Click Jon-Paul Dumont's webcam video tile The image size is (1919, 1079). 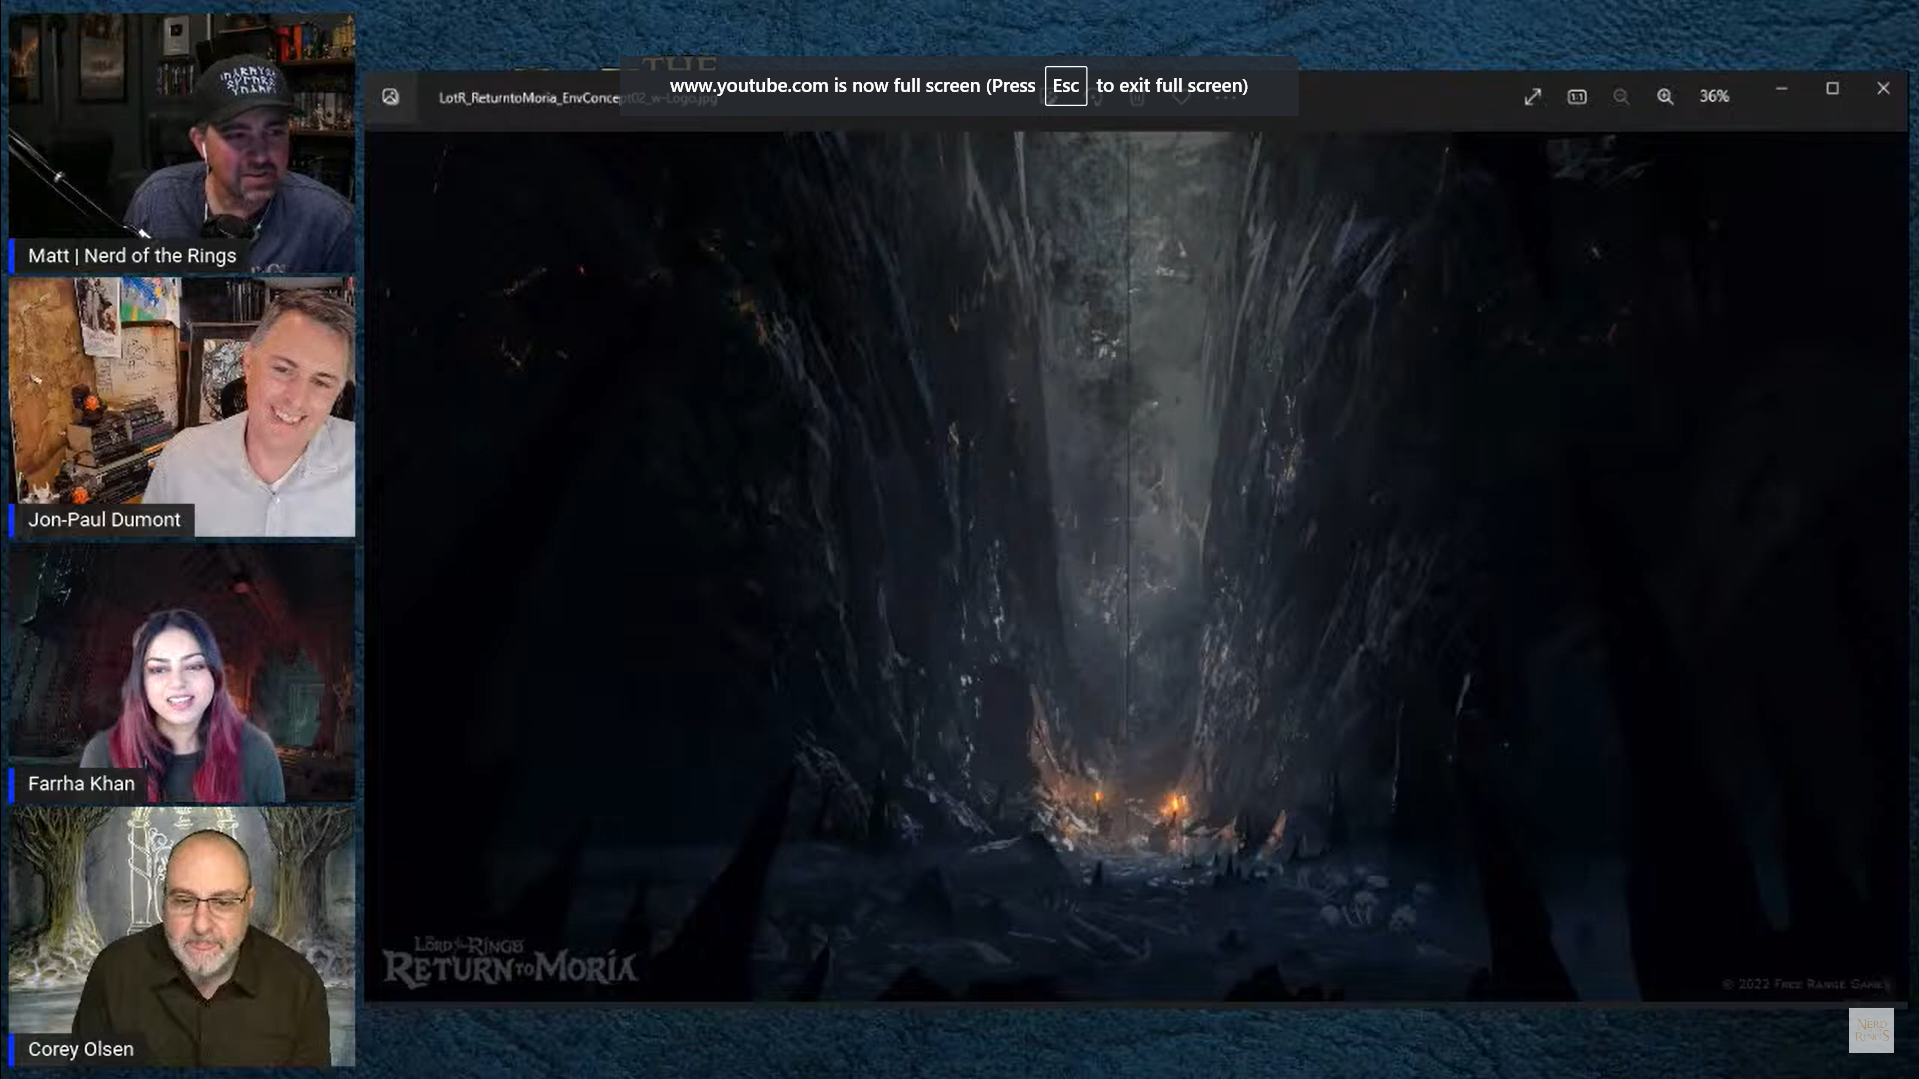[x=182, y=407]
